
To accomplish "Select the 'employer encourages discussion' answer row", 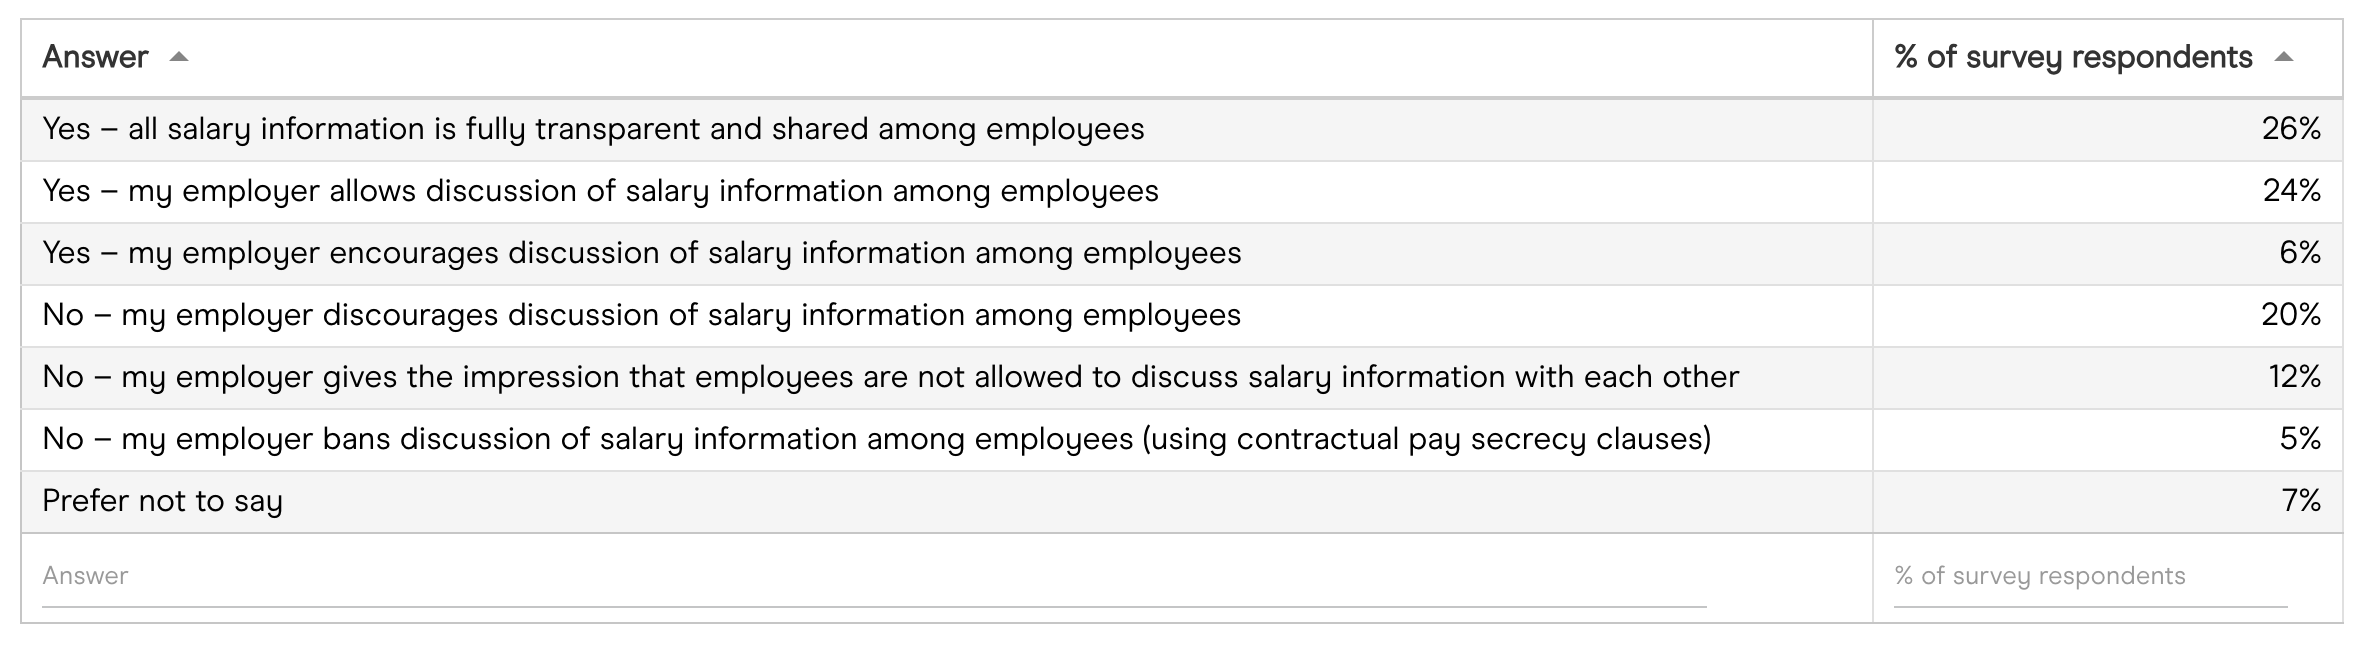I will click(x=641, y=253).
